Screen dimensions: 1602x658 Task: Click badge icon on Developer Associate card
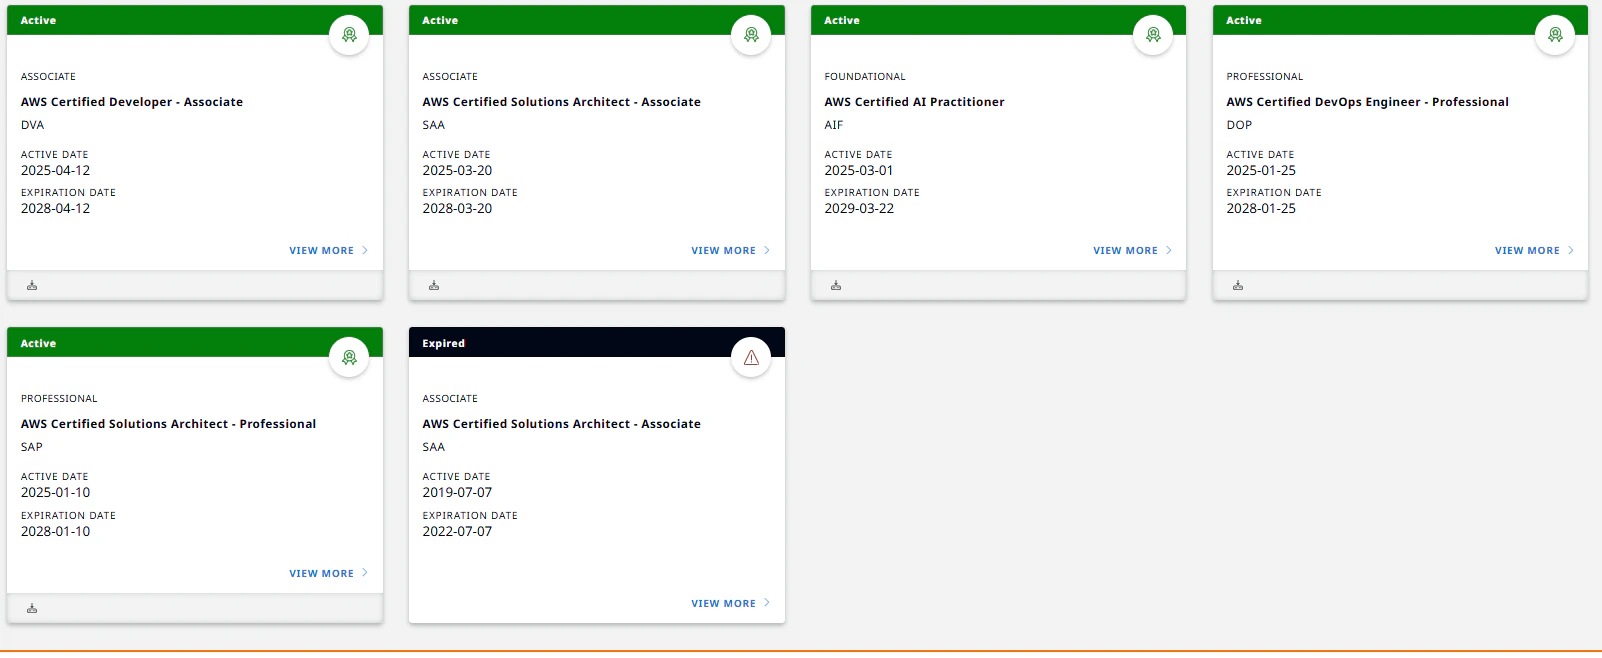coord(349,35)
